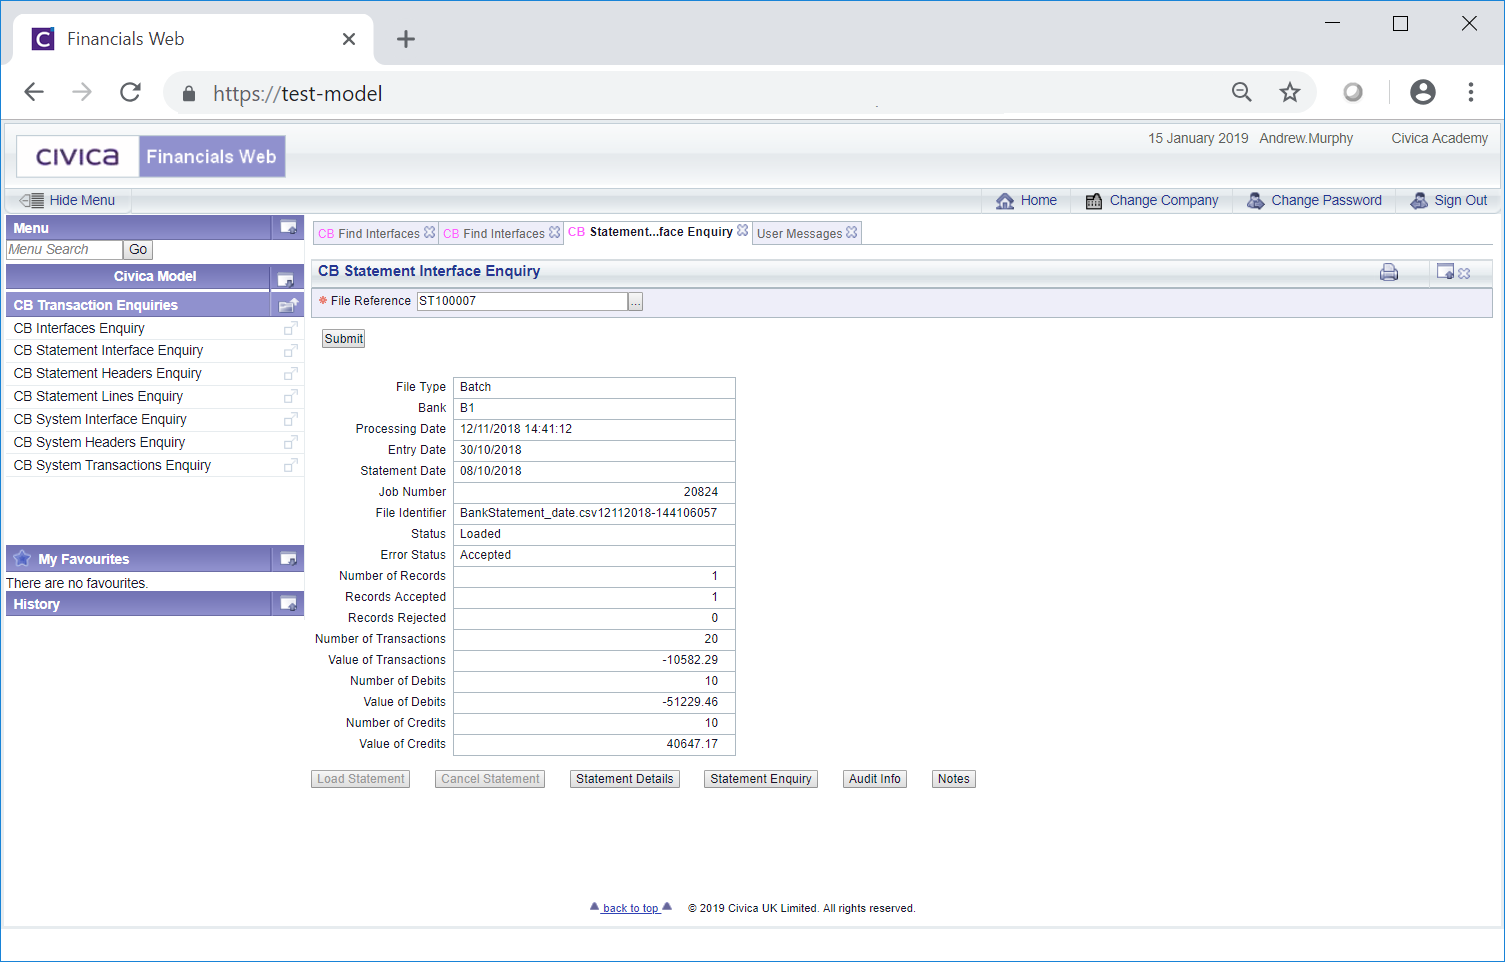Click the back to top link
1505x962 pixels.
[631, 908]
